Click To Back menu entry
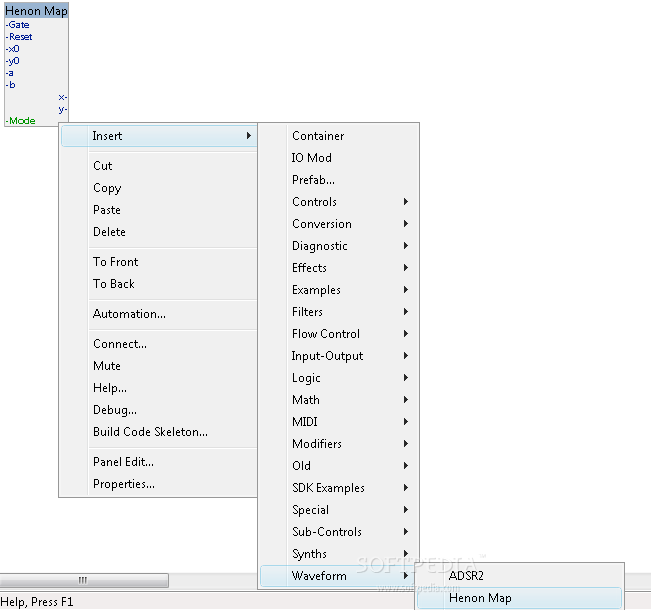This screenshot has width=651, height=610. click(159, 284)
